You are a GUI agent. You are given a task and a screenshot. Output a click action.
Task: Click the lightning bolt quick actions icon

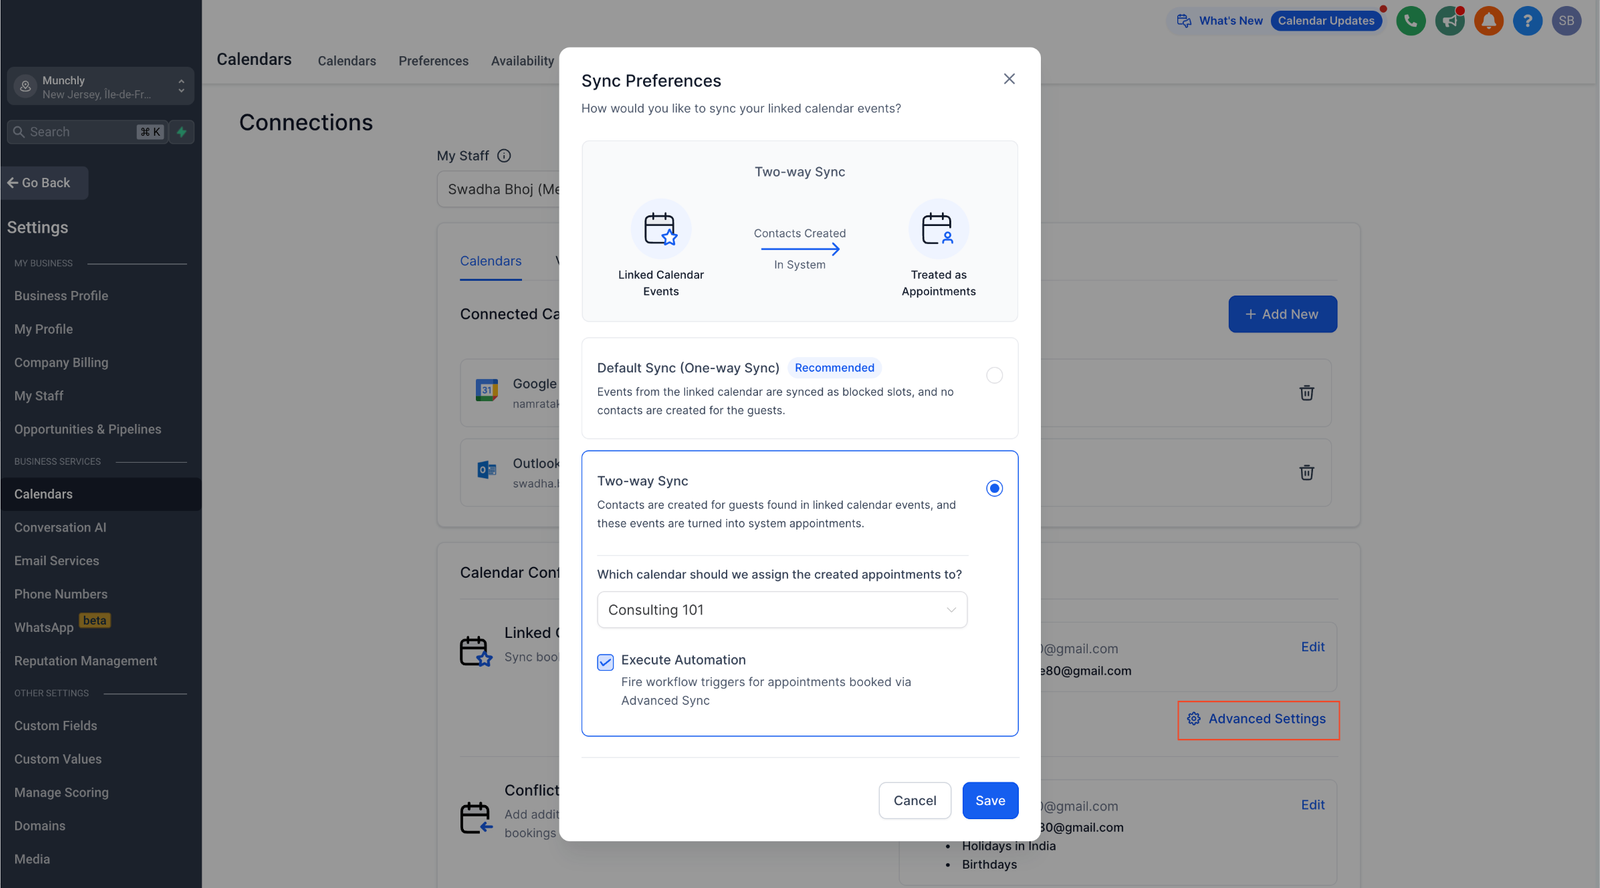182,132
